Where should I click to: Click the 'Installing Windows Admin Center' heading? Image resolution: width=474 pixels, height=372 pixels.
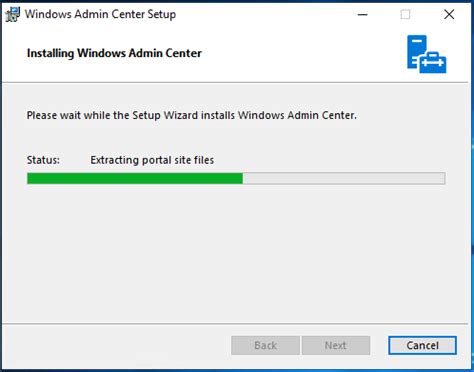[x=114, y=53]
